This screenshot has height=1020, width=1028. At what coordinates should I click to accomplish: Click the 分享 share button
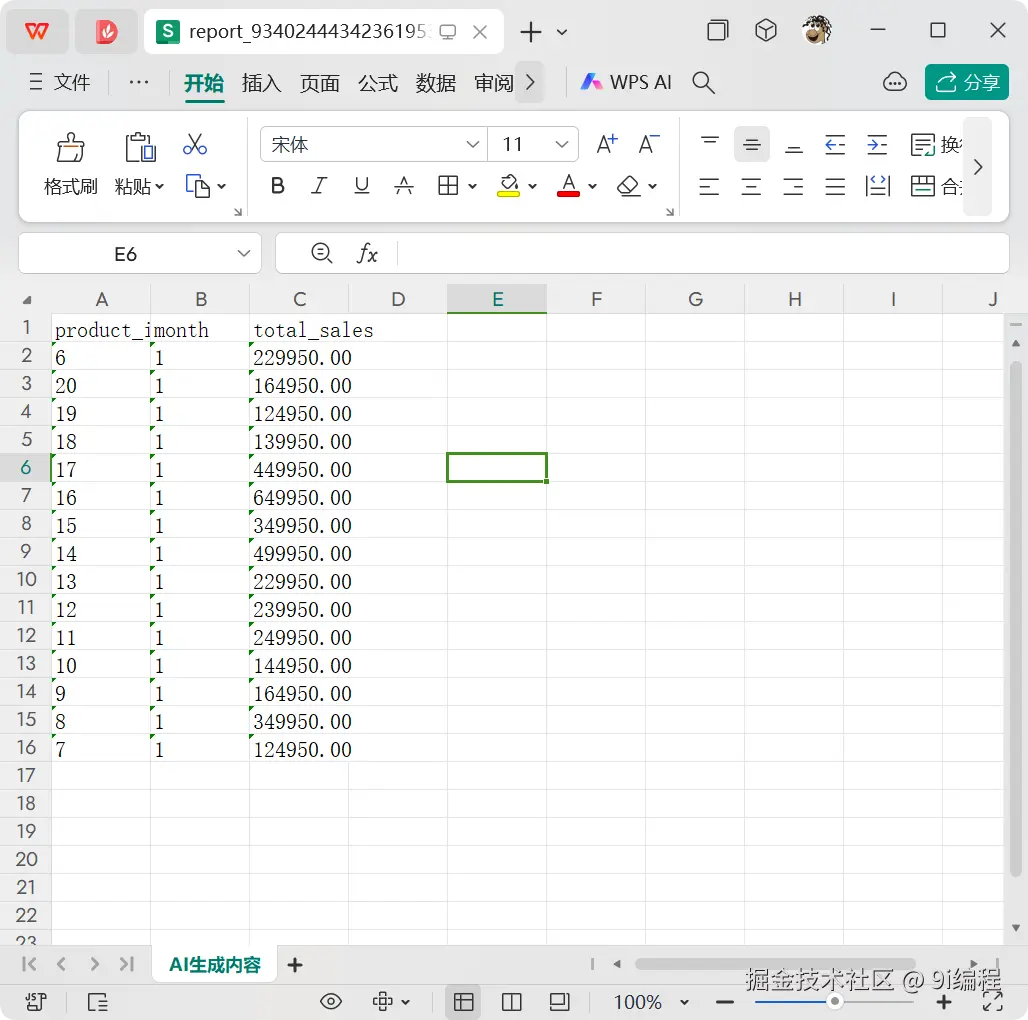tap(966, 83)
